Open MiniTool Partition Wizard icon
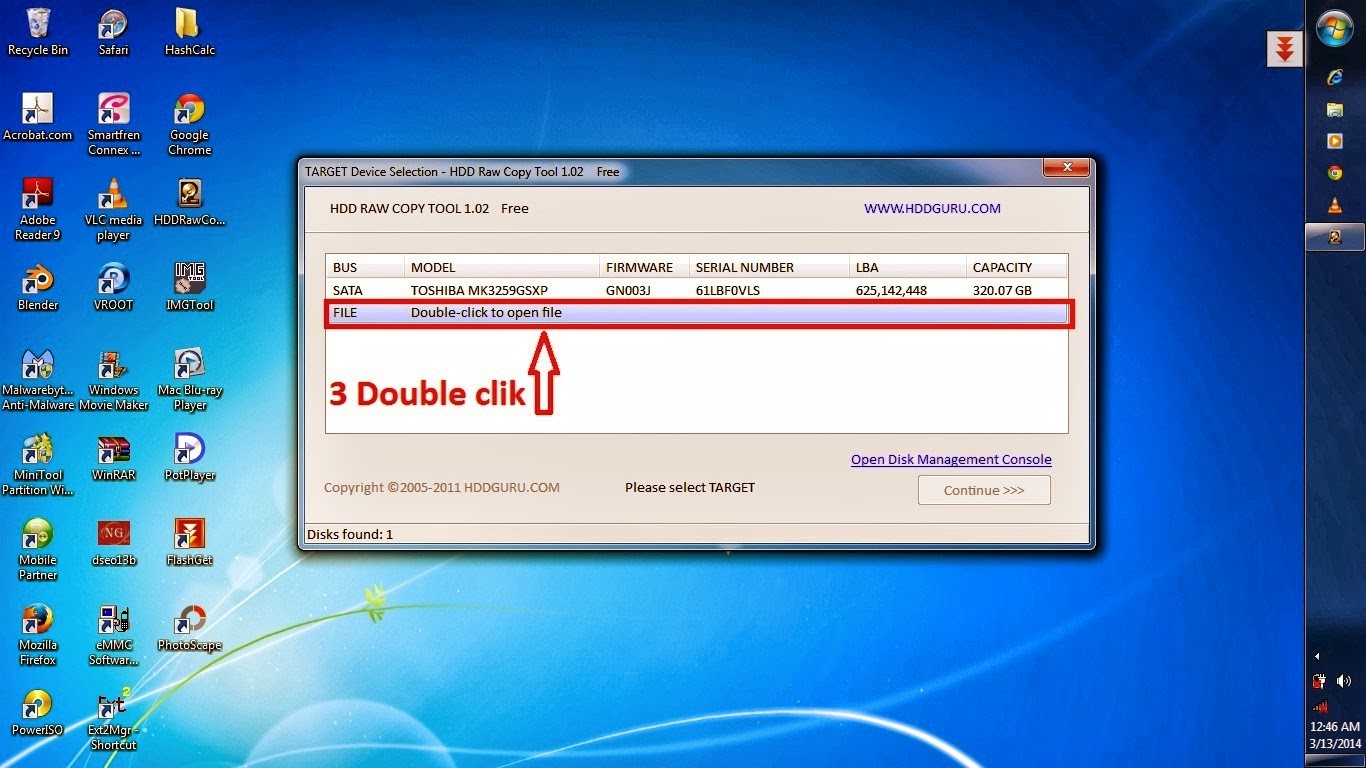This screenshot has width=1366, height=768. click(38, 464)
